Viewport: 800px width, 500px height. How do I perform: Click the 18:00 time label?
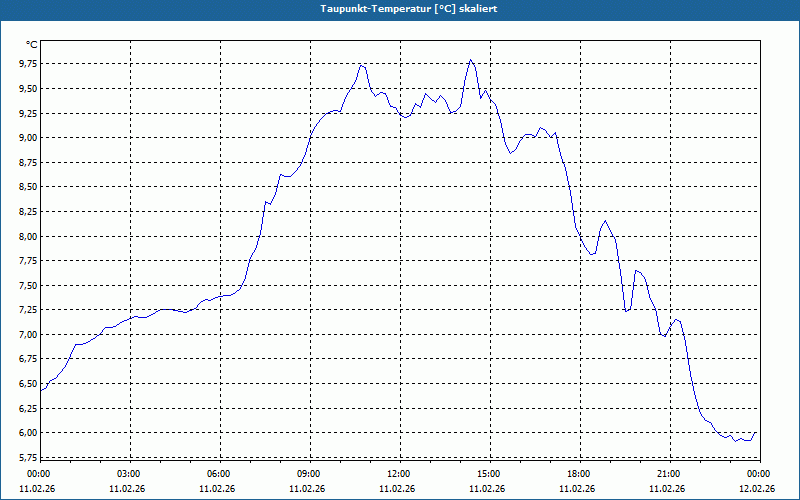580,474
